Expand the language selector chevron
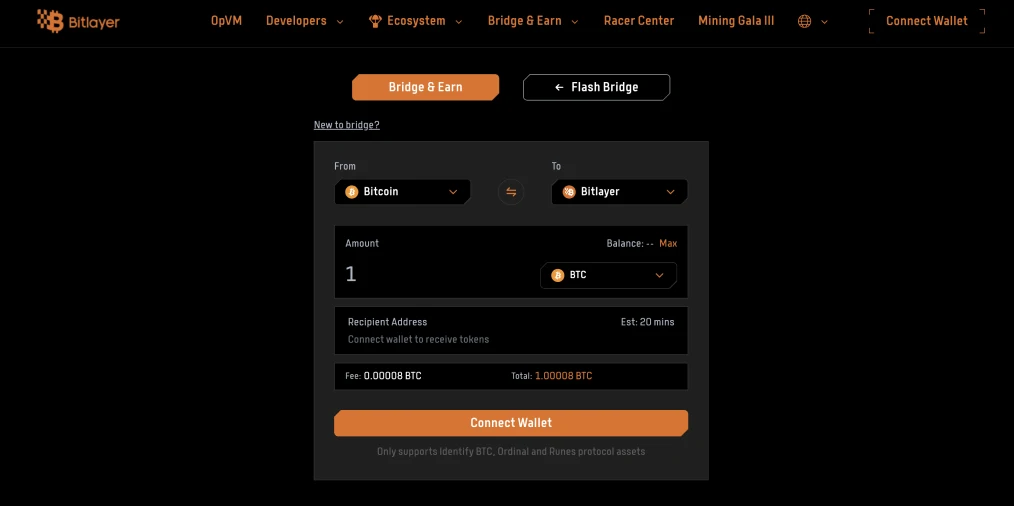Viewport: 1014px width, 506px height. (824, 21)
